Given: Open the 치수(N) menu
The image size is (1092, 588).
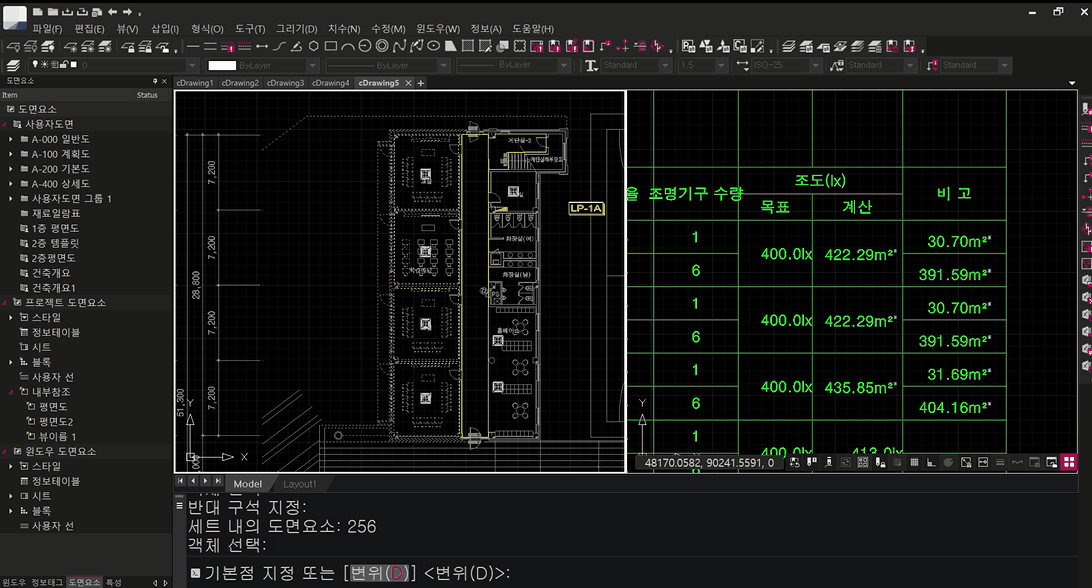Looking at the screenshot, I should click(x=344, y=29).
